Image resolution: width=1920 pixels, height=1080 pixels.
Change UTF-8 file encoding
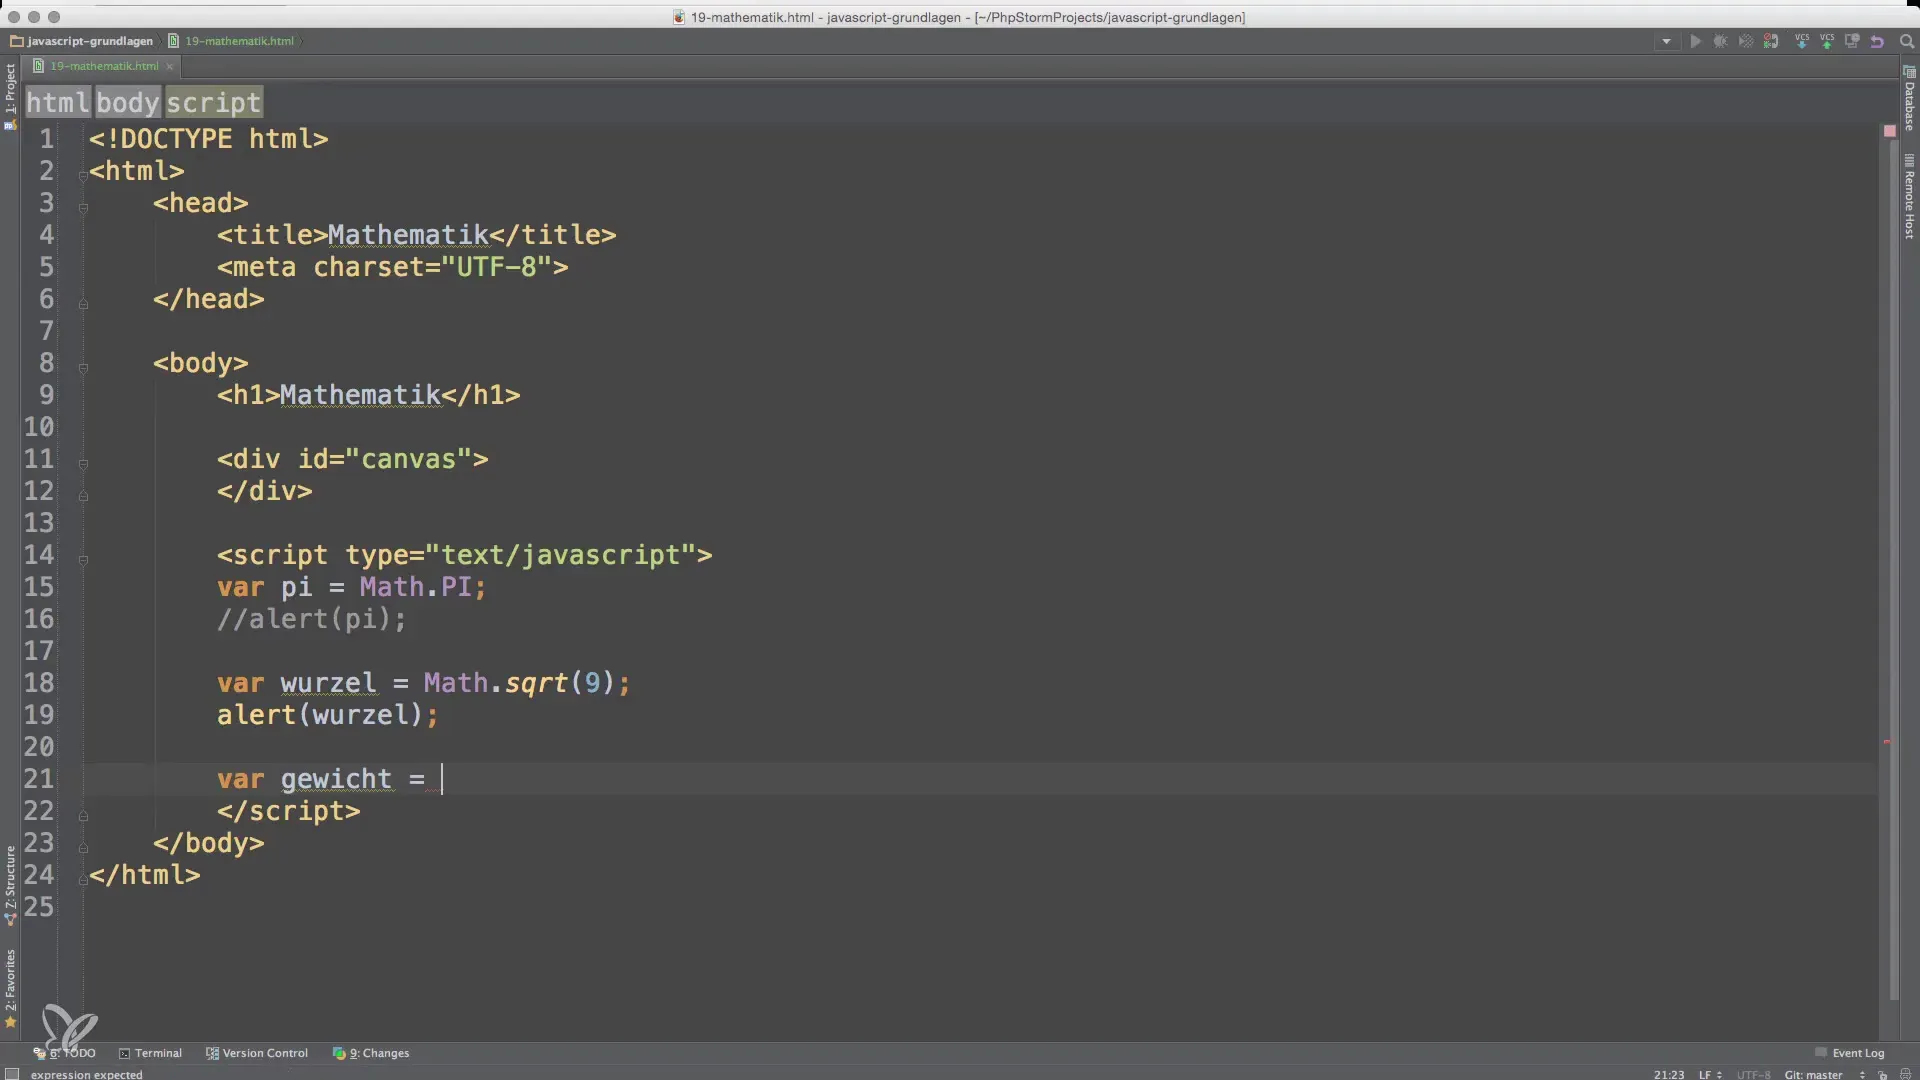(1753, 1075)
